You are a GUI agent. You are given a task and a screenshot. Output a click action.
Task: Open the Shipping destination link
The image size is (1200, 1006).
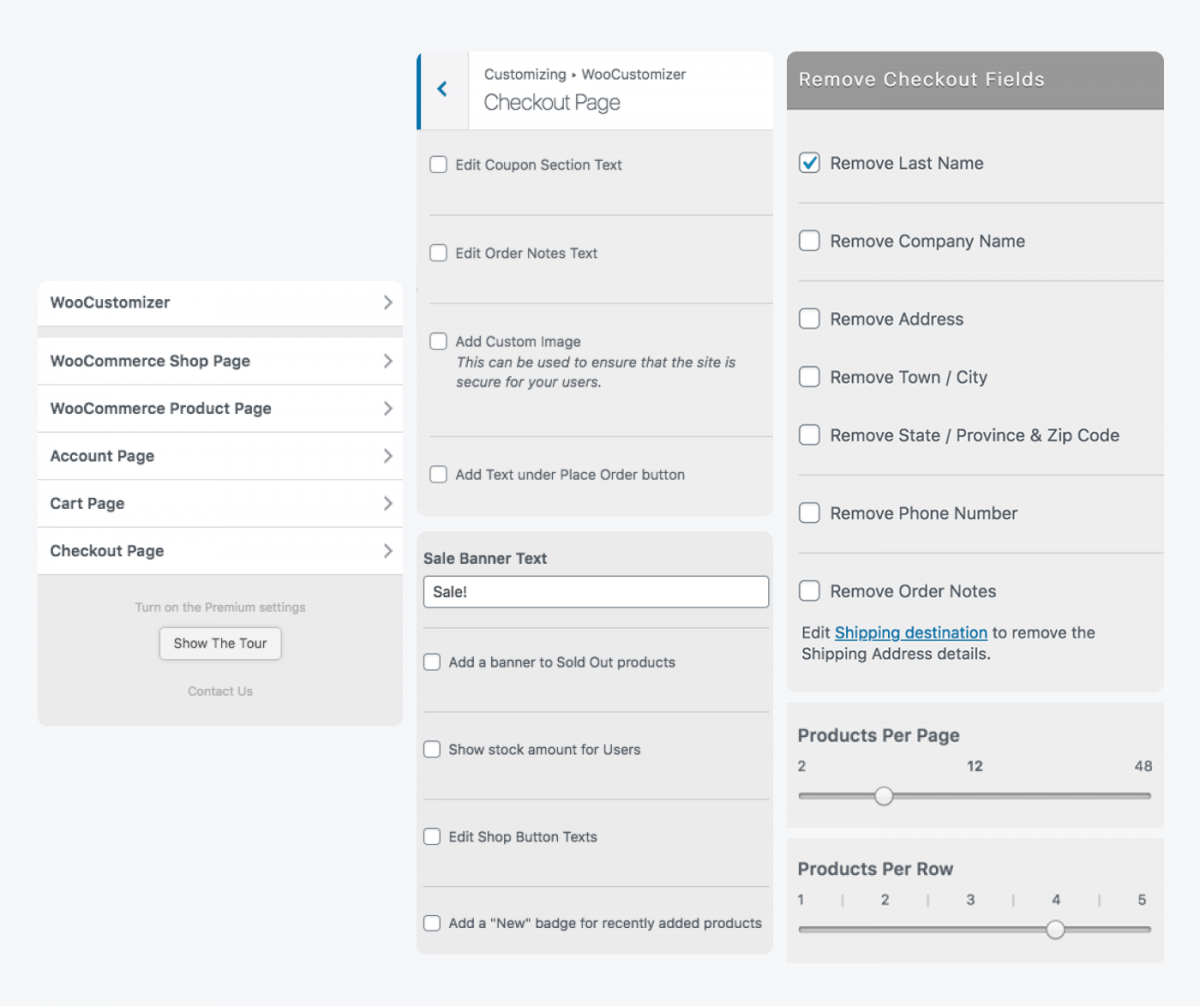(911, 632)
